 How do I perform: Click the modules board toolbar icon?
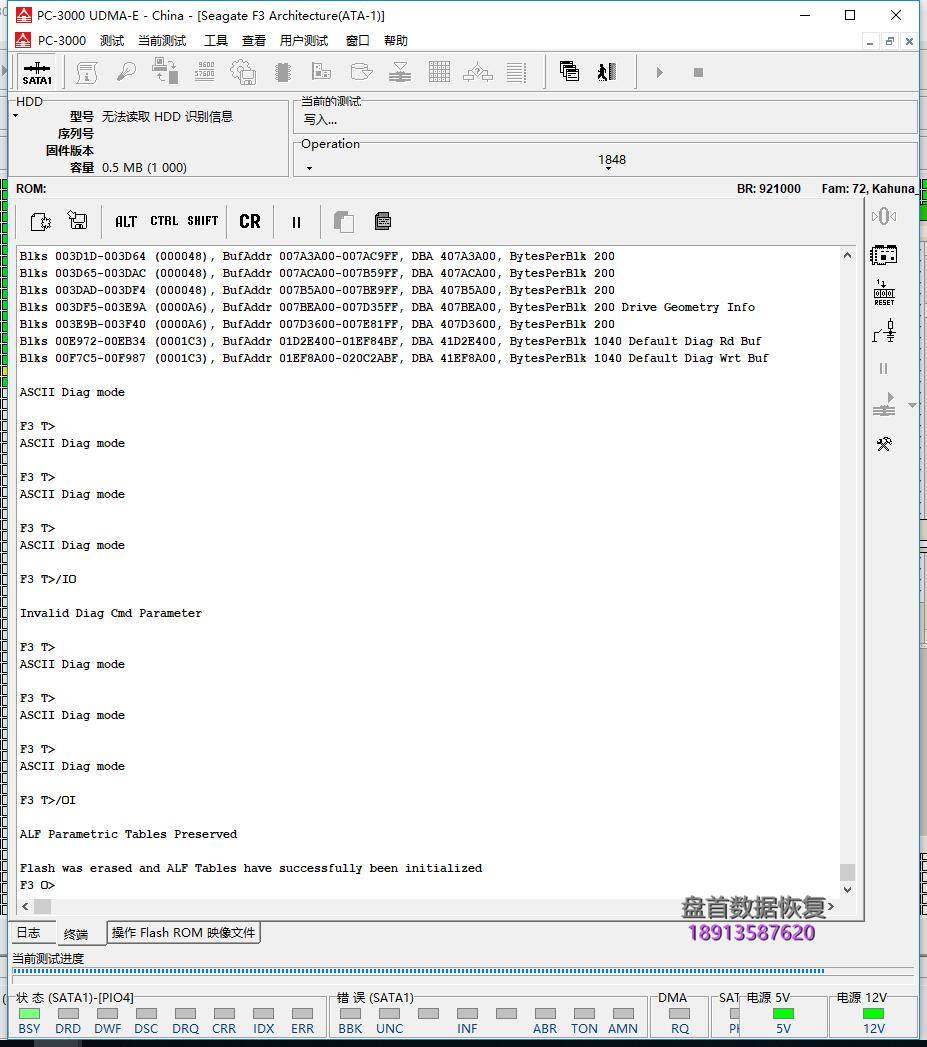pyautogui.click(x=321, y=71)
